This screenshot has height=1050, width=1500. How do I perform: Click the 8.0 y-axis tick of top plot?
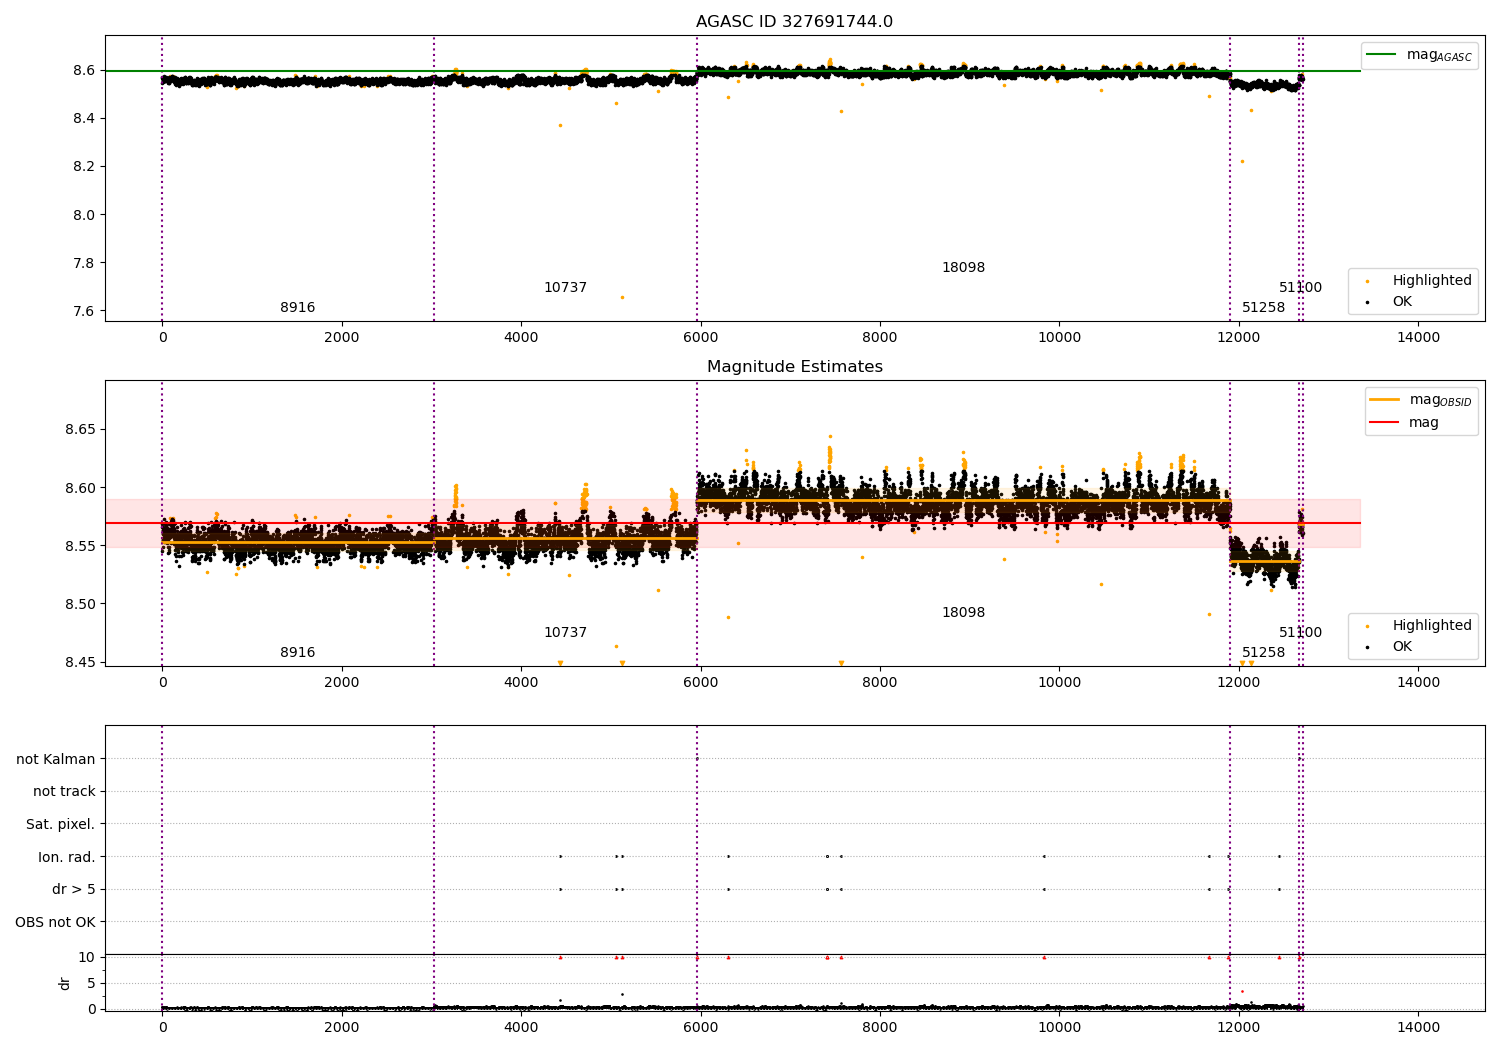tap(84, 214)
